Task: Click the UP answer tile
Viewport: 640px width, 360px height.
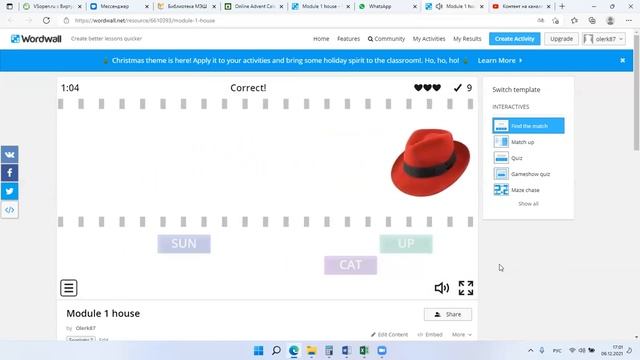Action: click(x=406, y=244)
